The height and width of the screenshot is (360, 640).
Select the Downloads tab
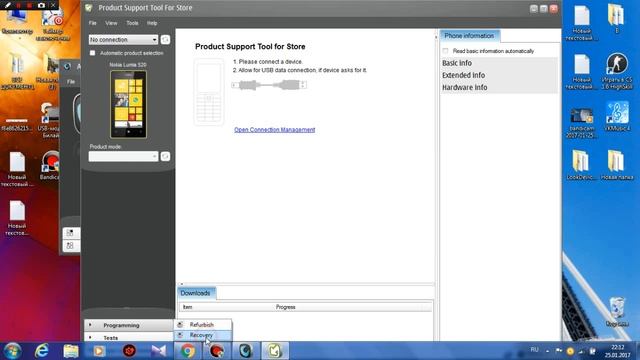tap(196, 293)
